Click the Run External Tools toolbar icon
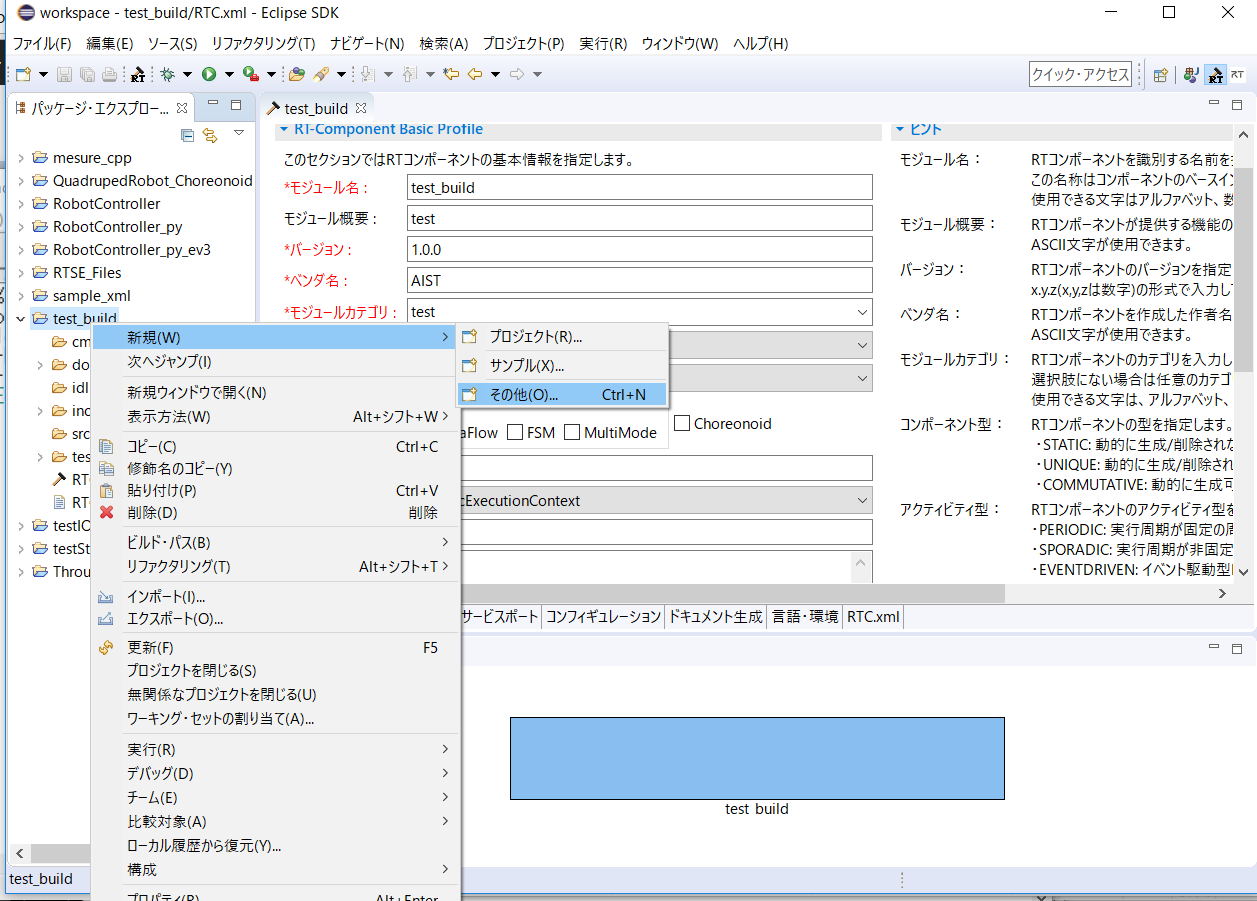Viewport: 1257px width, 901px height. click(250, 74)
